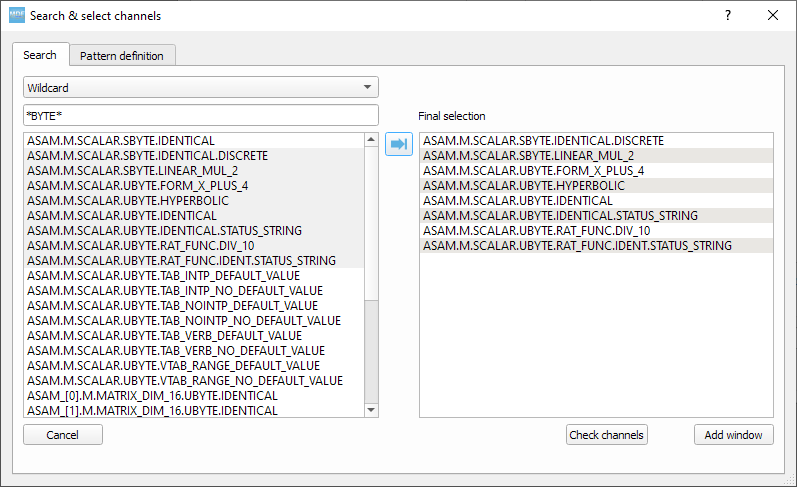Select ASAM.M.SCALAR.SBYTE.LINEAR_MUL_2 in search results
This screenshot has width=797, height=487.
tap(194, 170)
